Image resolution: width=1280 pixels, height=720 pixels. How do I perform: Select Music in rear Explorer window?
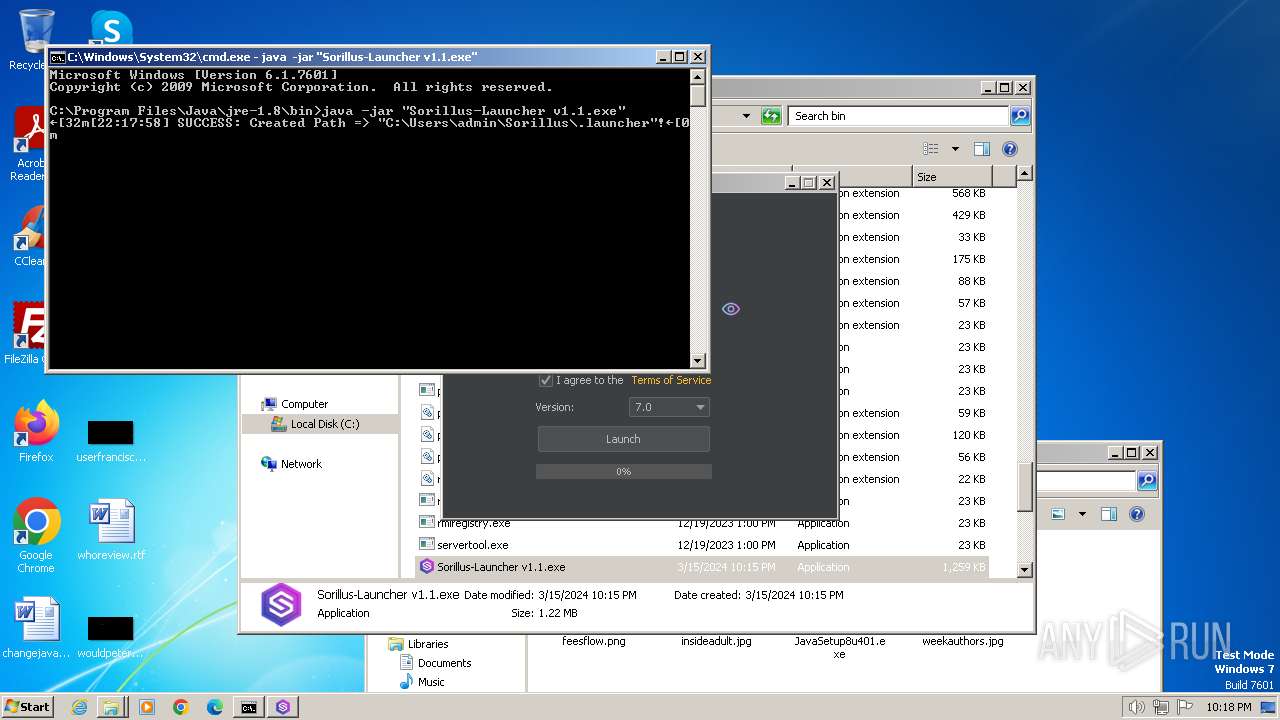tap(431, 682)
